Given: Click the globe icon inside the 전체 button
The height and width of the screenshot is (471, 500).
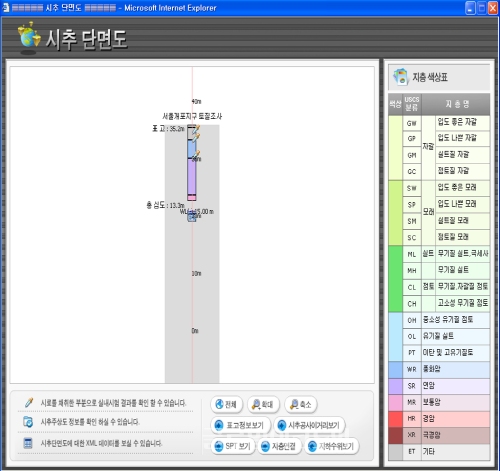Looking at the screenshot, I should [x=219, y=404].
